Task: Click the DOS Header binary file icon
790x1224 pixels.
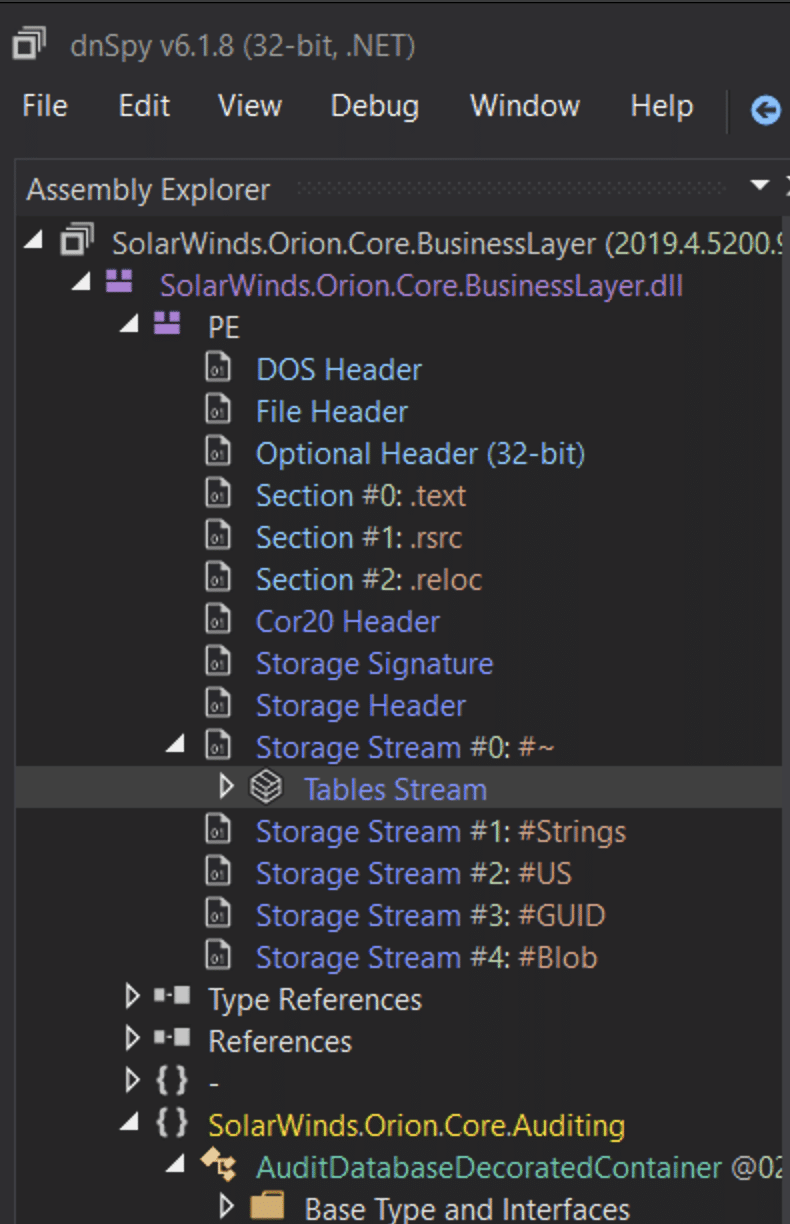Action: pyautogui.click(x=218, y=369)
